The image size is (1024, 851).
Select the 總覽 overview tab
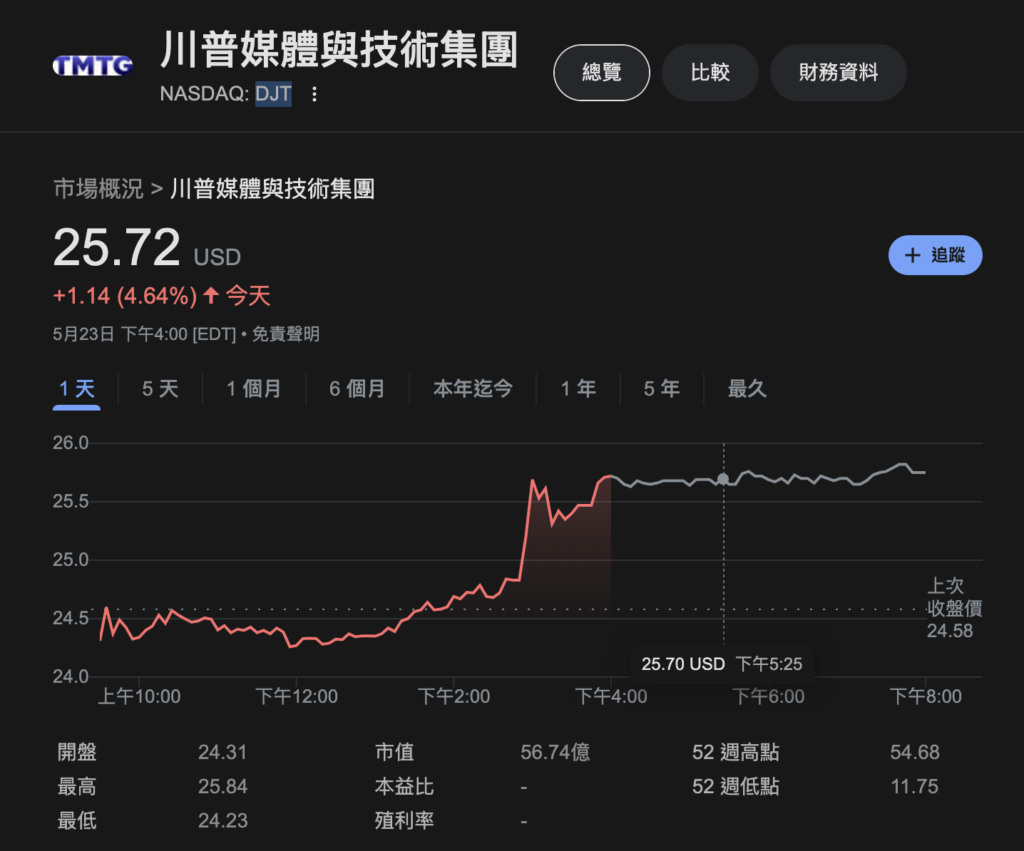pos(601,72)
